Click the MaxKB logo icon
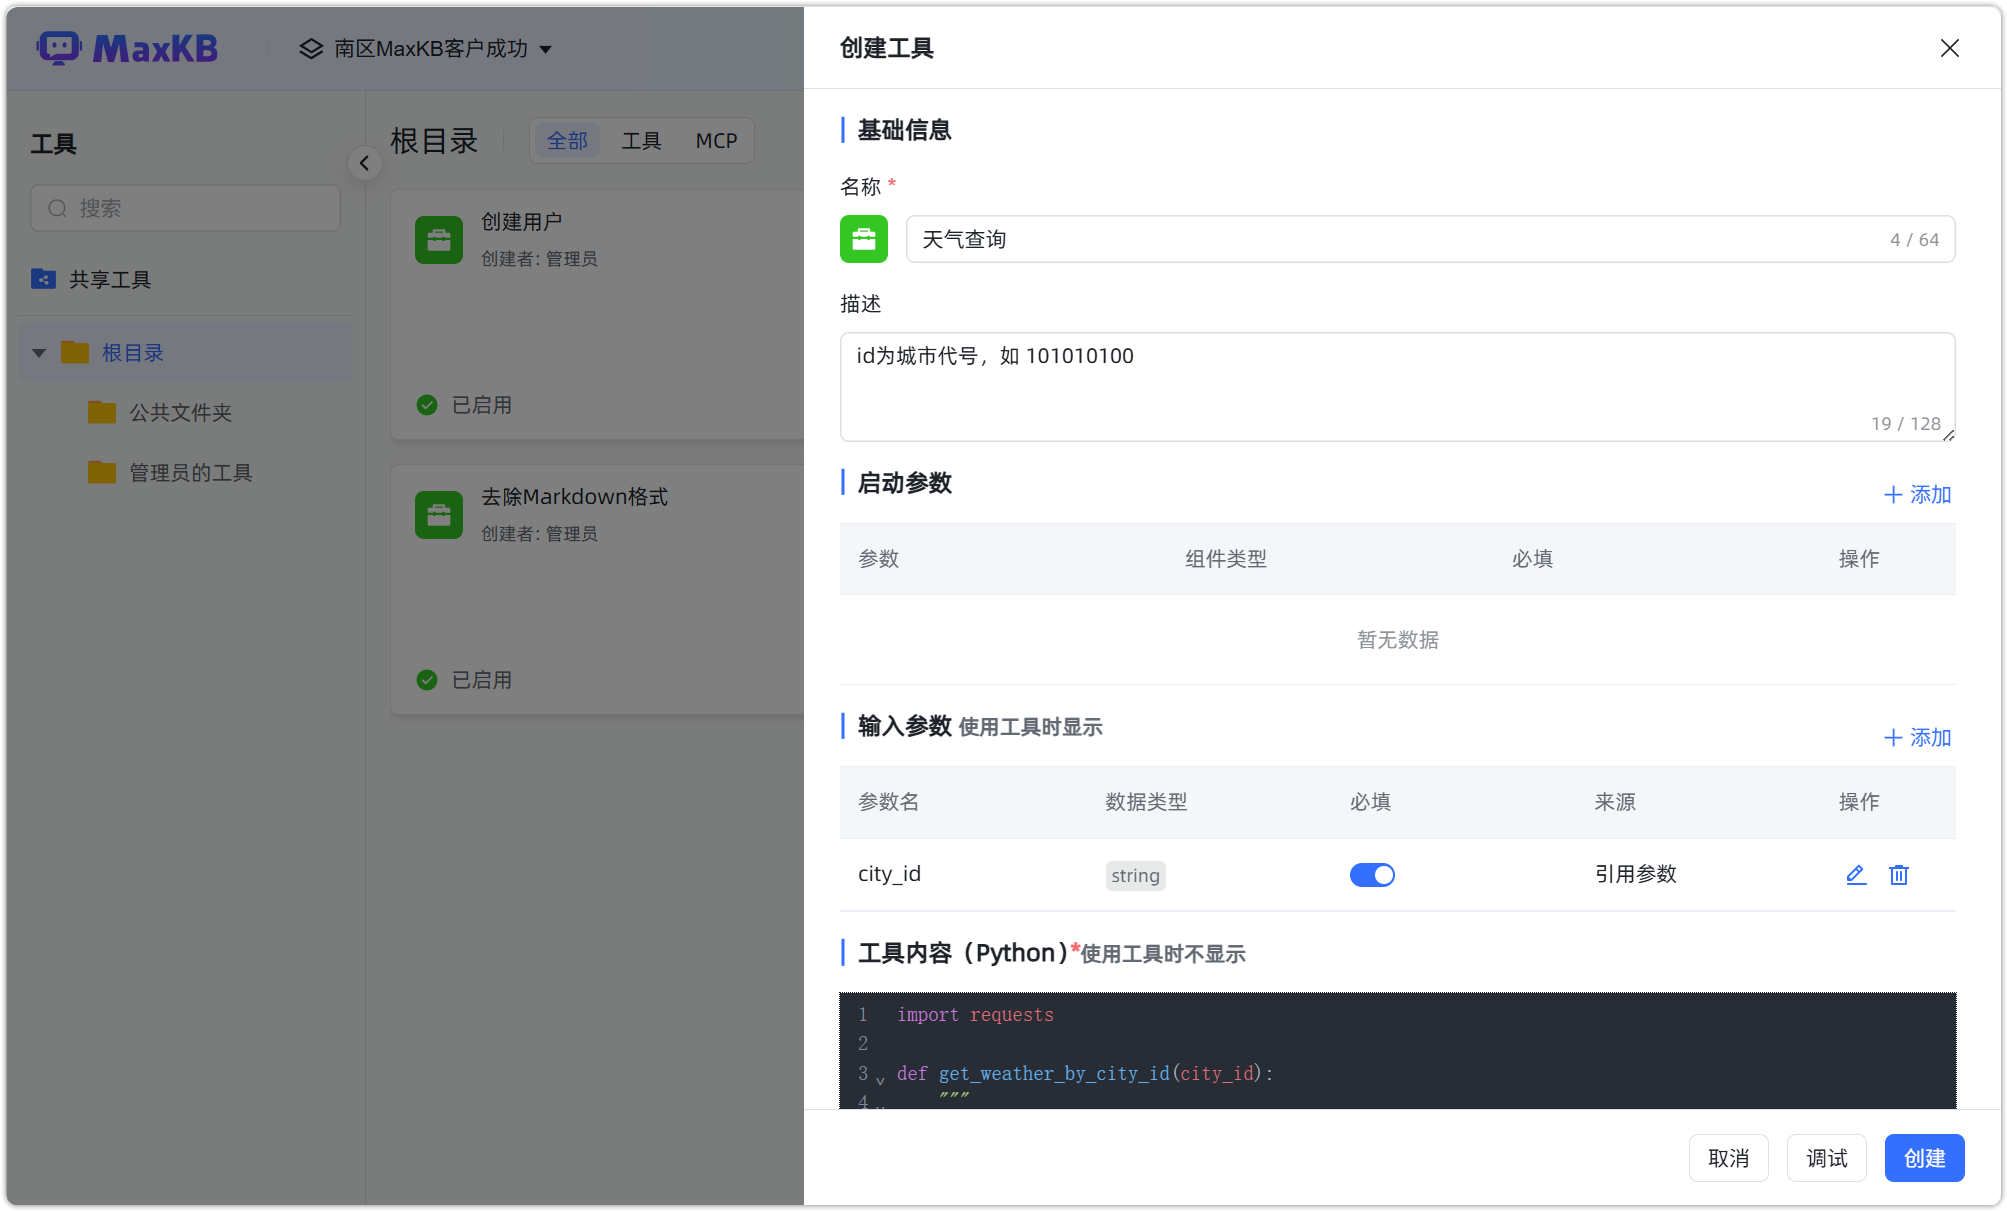The height and width of the screenshot is (1211, 2007). point(60,47)
